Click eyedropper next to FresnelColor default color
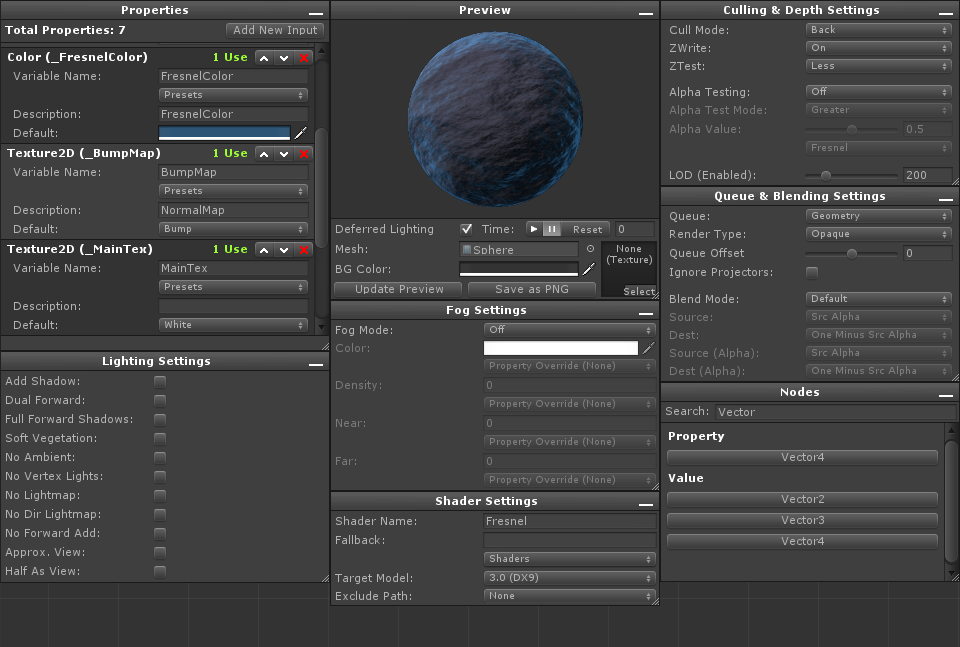This screenshot has width=960, height=647. point(301,133)
